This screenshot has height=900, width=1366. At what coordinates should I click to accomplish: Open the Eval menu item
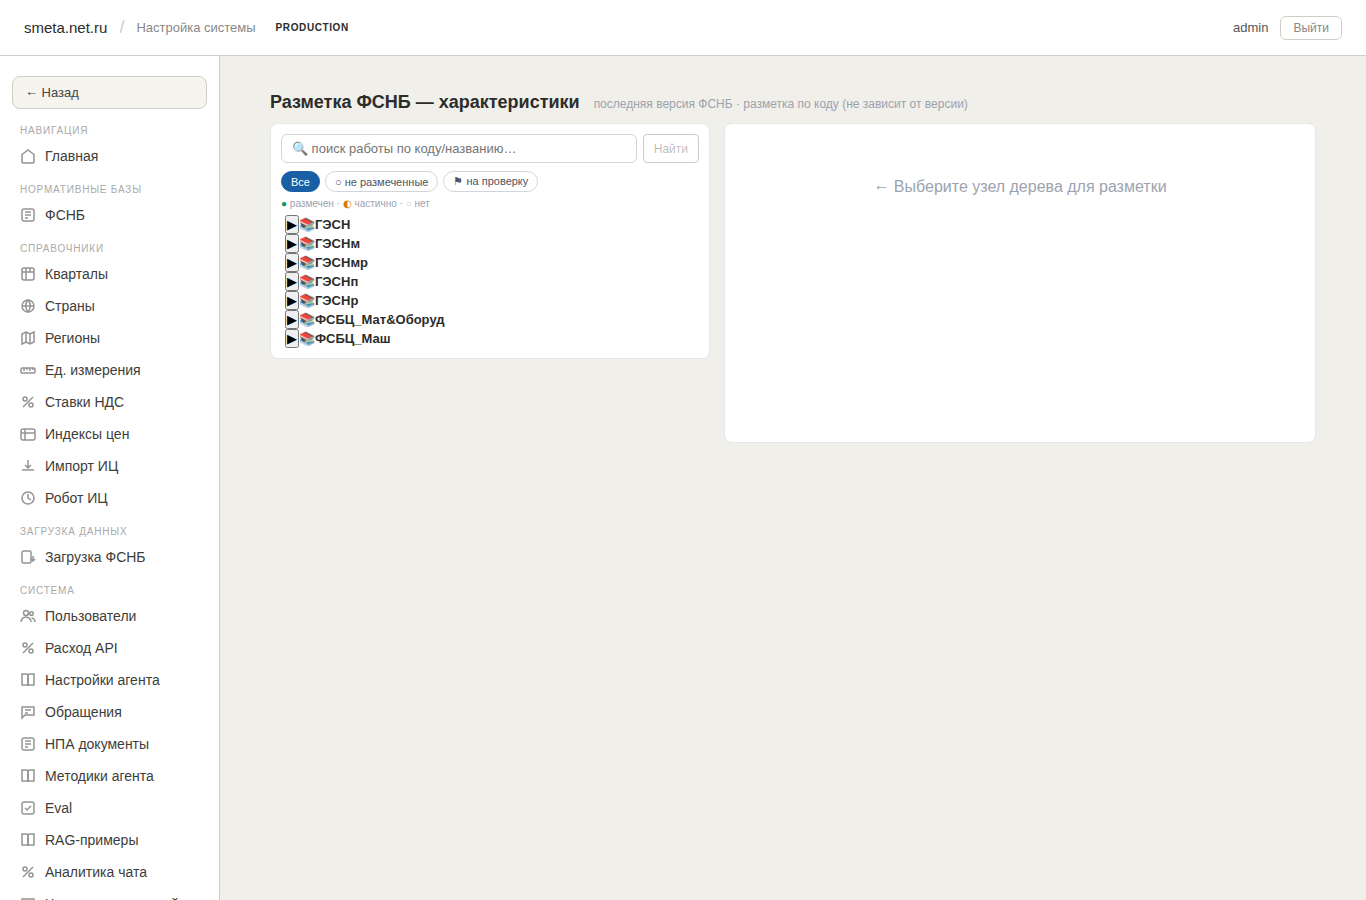(x=109, y=808)
